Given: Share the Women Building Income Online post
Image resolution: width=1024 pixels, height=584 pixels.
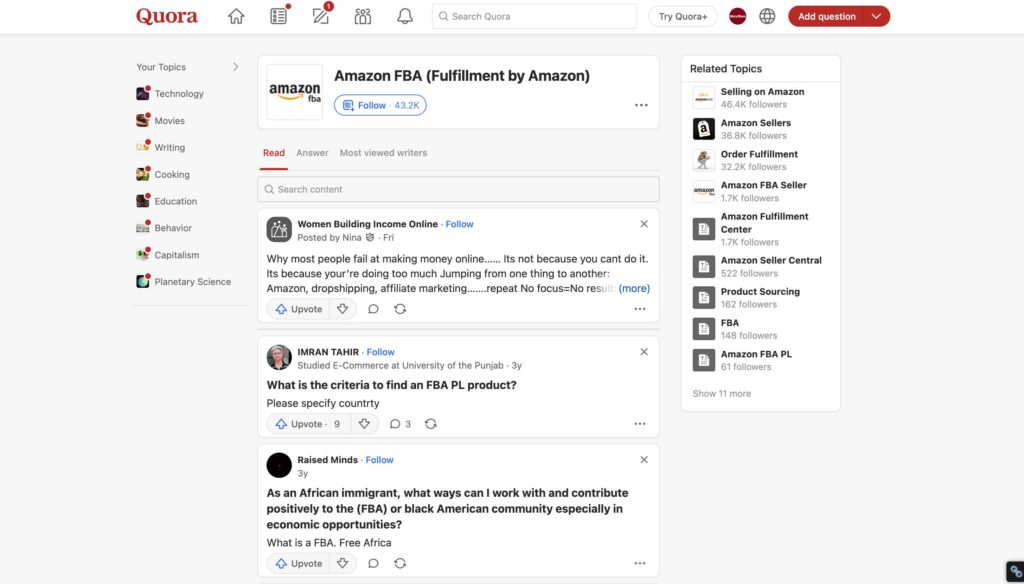Looking at the screenshot, I should pos(400,309).
